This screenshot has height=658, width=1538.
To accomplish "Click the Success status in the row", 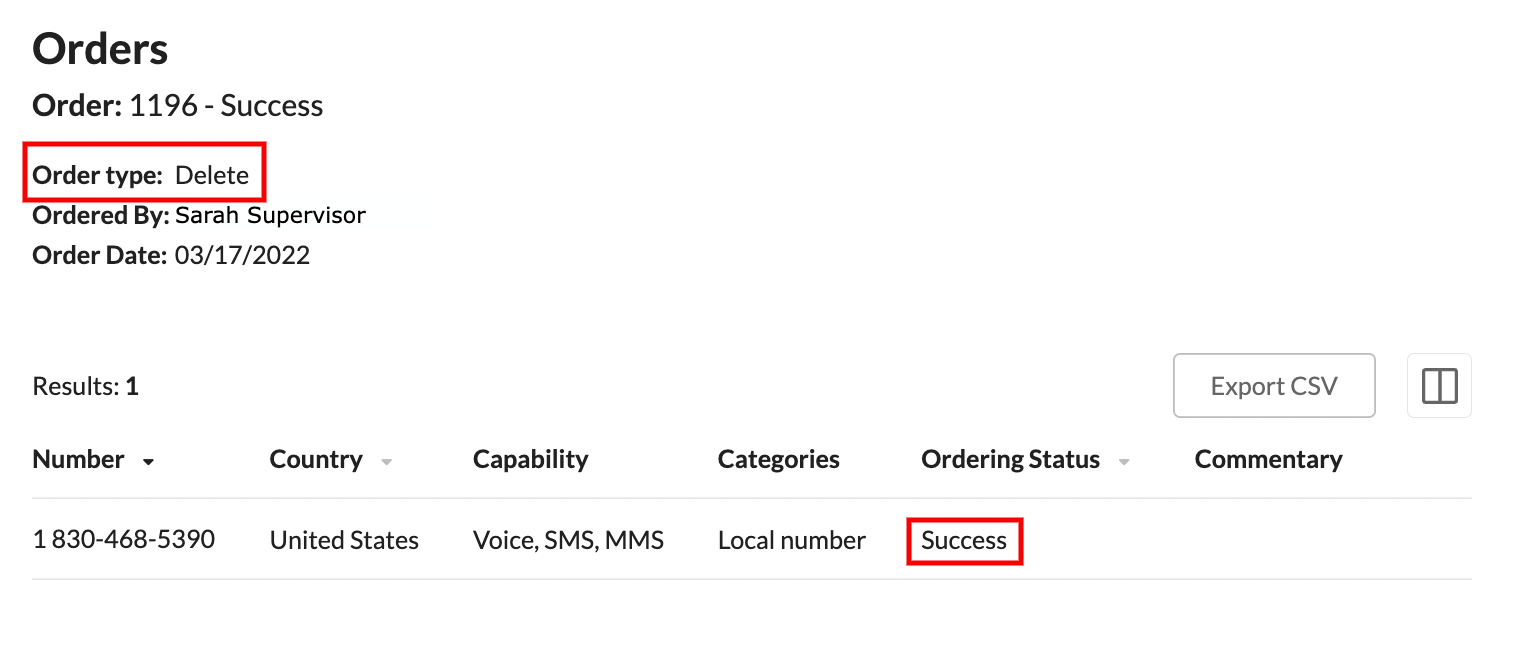I will tap(964, 541).
